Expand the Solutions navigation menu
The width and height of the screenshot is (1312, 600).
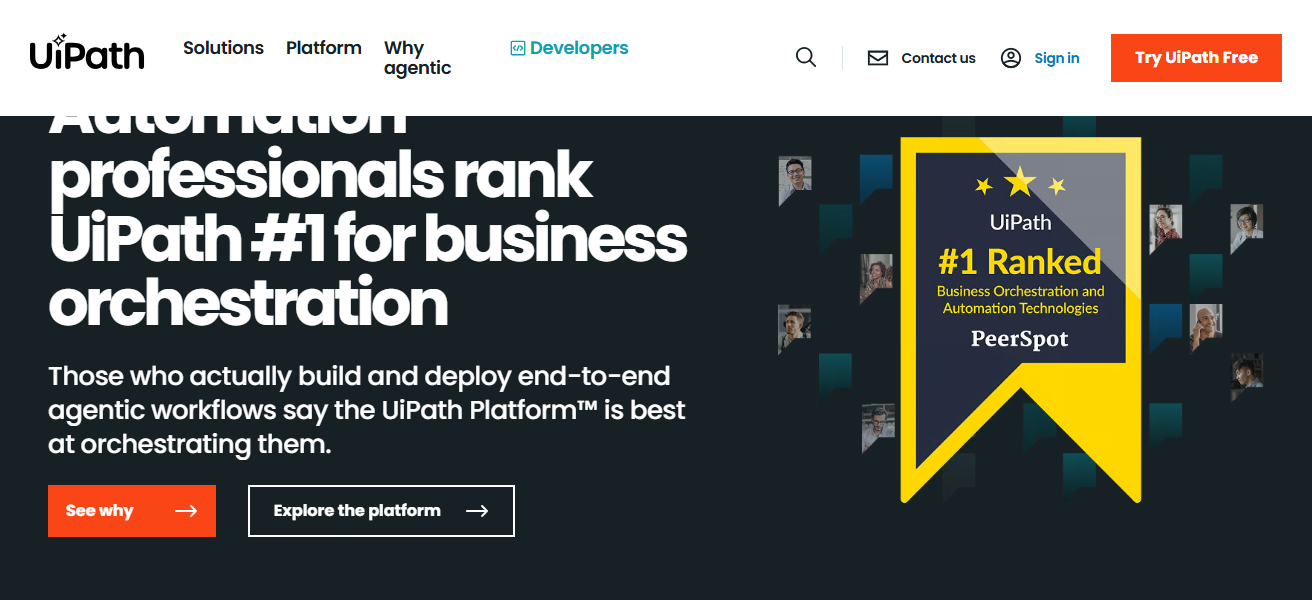223,48
